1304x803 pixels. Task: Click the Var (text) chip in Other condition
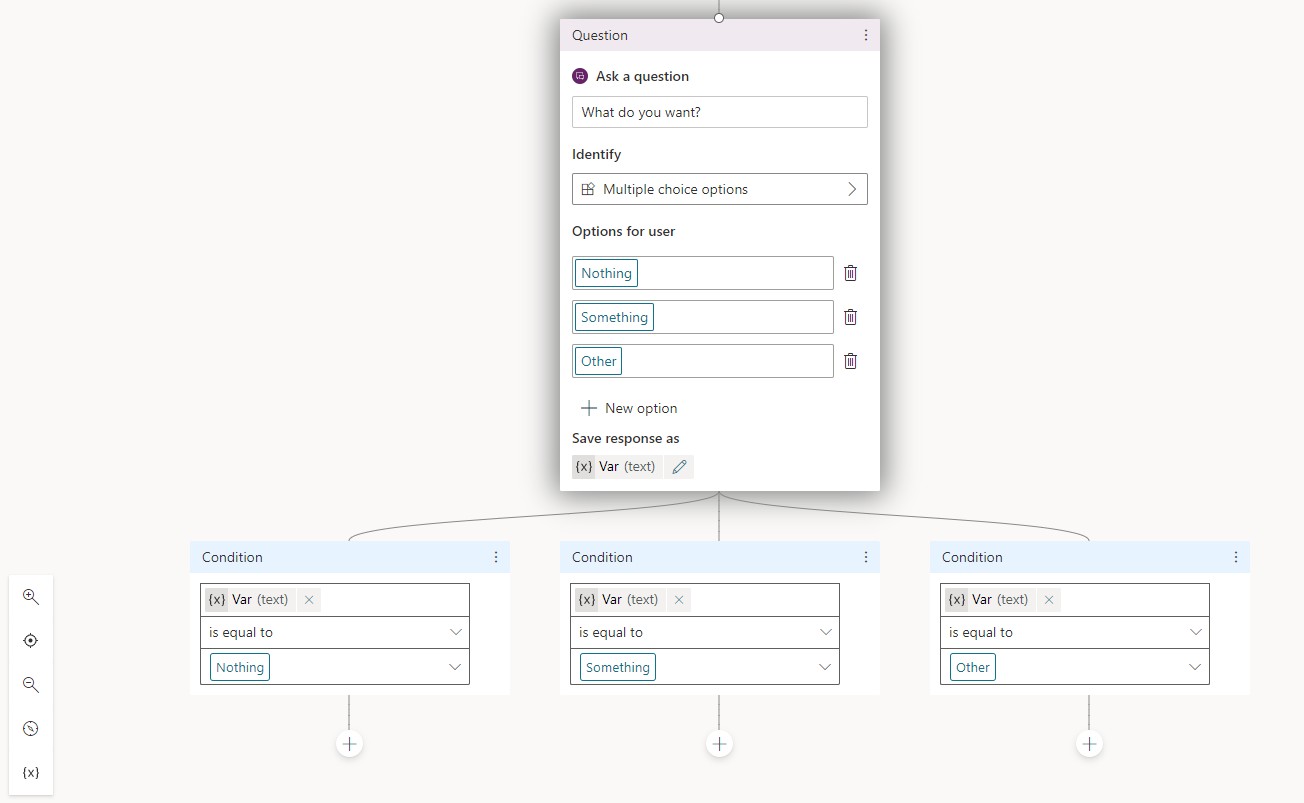tap(990, 600)
